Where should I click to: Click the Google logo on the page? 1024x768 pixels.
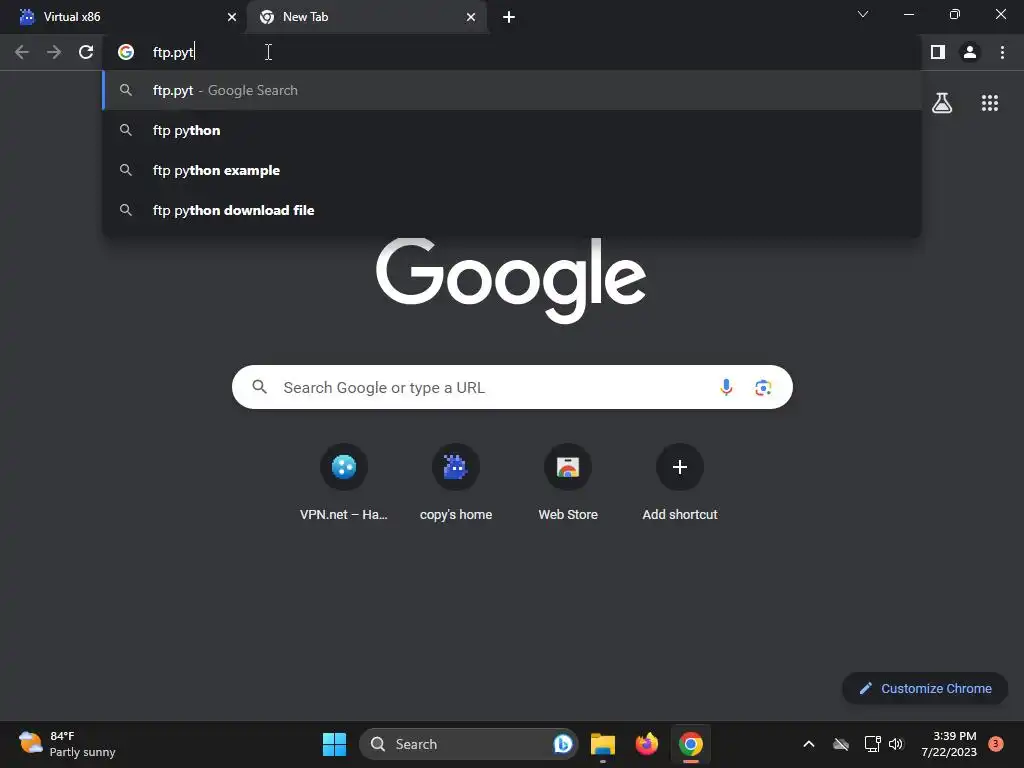[511, 280]
